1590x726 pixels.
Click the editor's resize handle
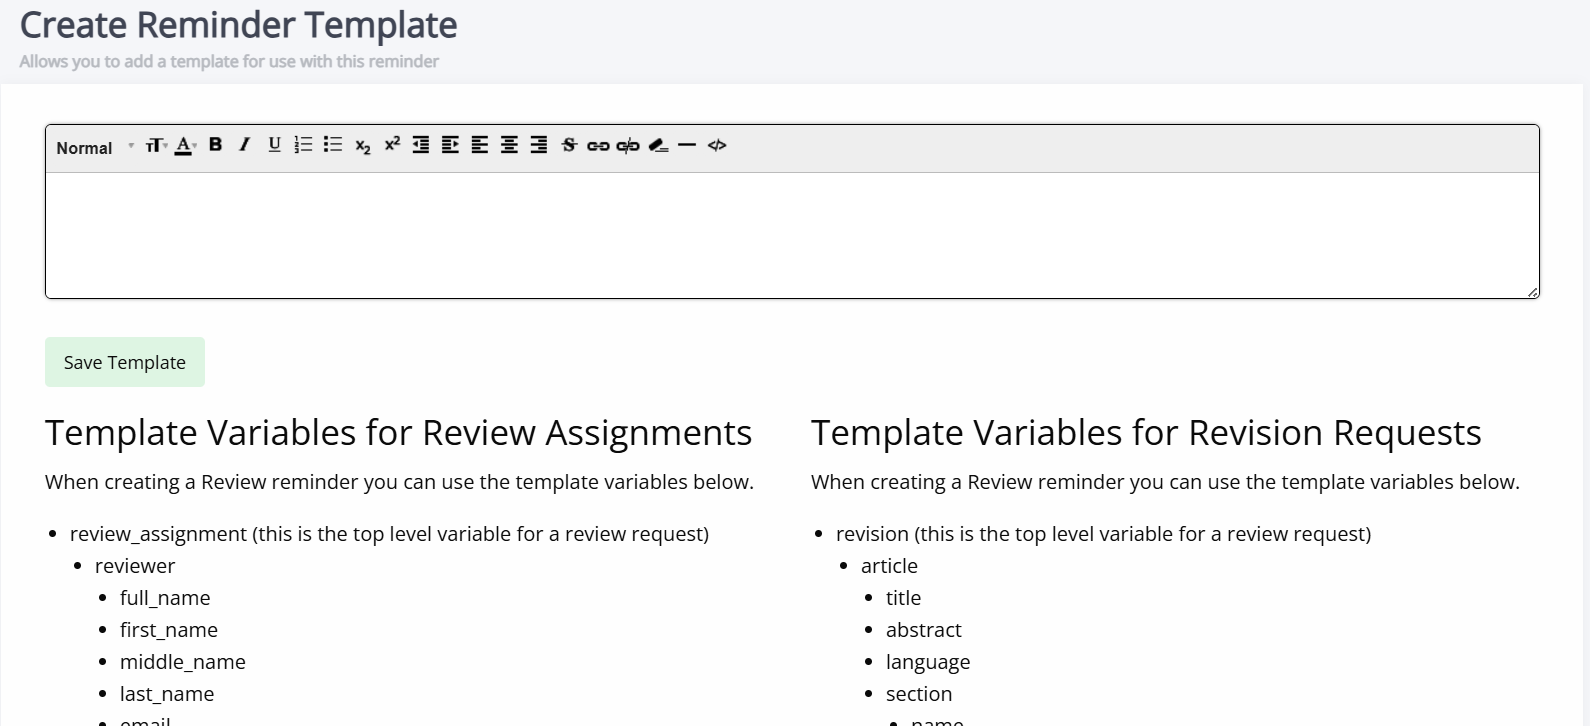point(1533,292)
